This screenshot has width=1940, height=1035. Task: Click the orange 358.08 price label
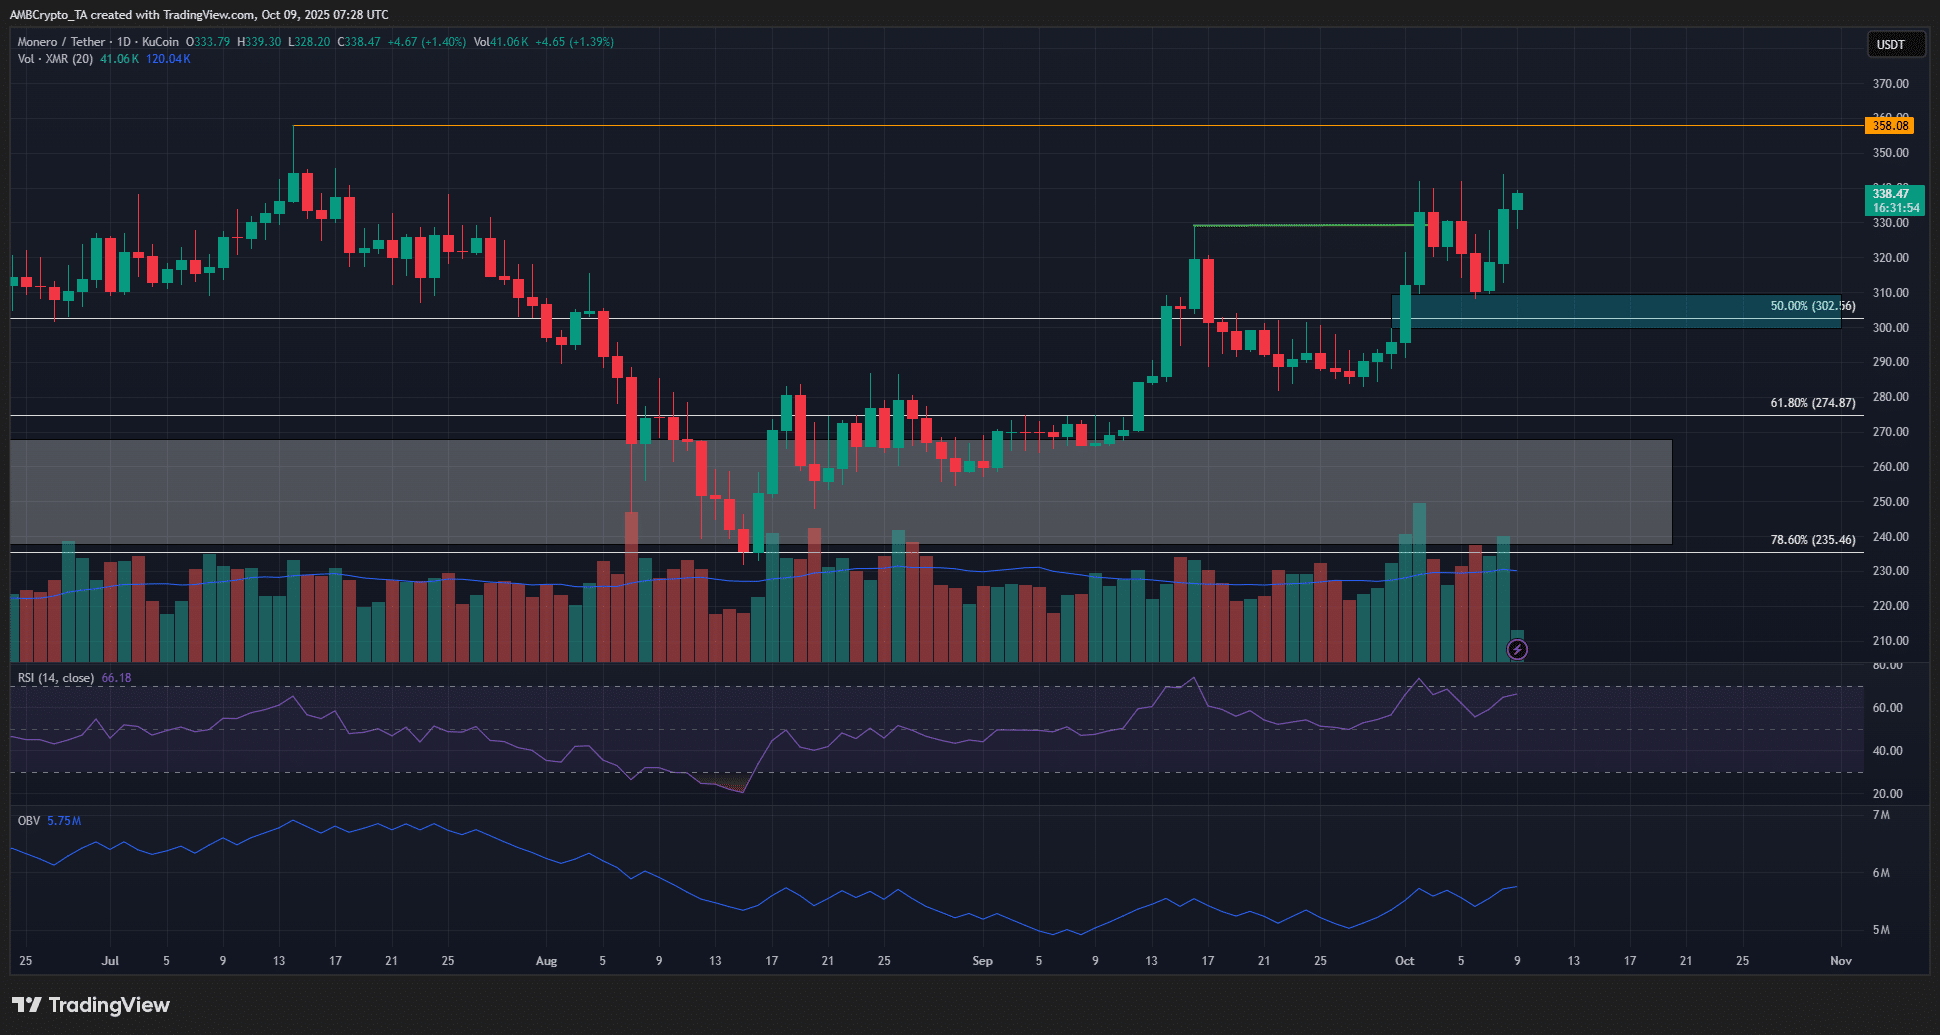coord(1889,126)
